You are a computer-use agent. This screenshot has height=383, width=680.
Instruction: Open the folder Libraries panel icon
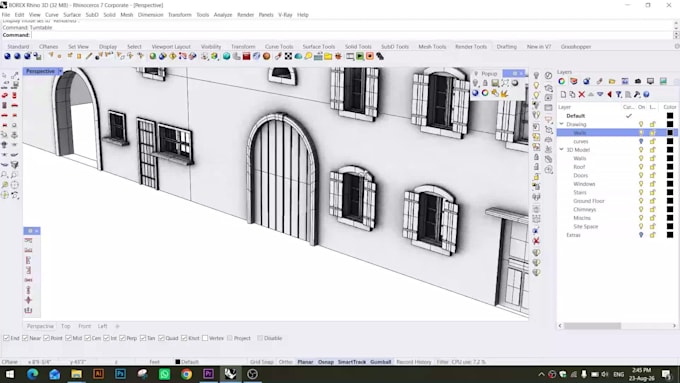pyautogui.click(x=612, y=81)
